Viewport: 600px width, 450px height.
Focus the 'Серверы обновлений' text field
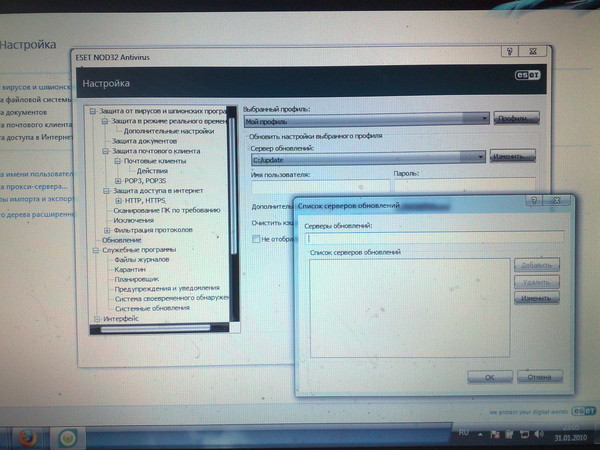(434, 238)
